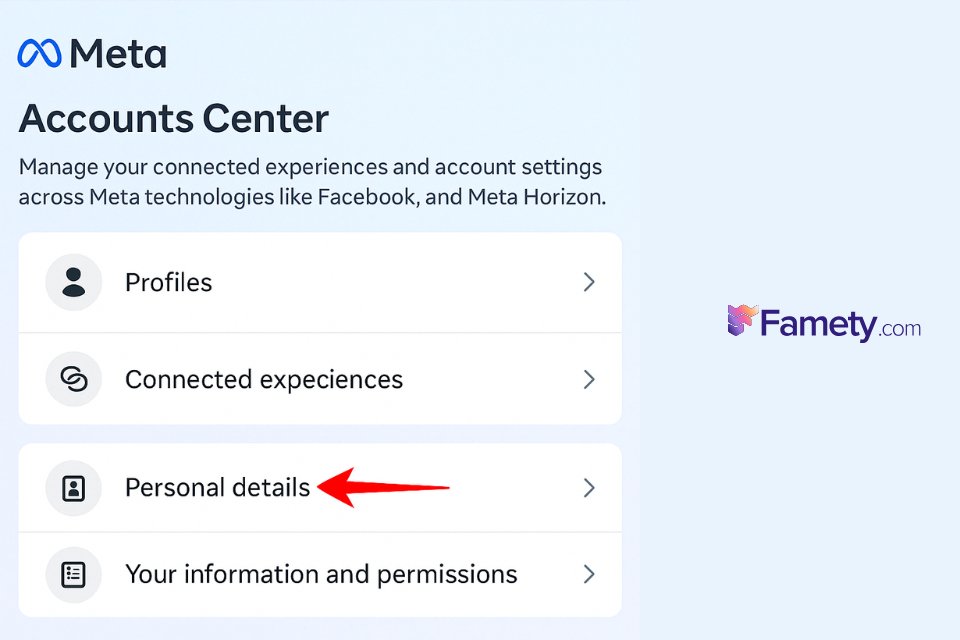Open the Profiles settings page
The height and width of the screenshot is (640, 960).
point(168,282)
